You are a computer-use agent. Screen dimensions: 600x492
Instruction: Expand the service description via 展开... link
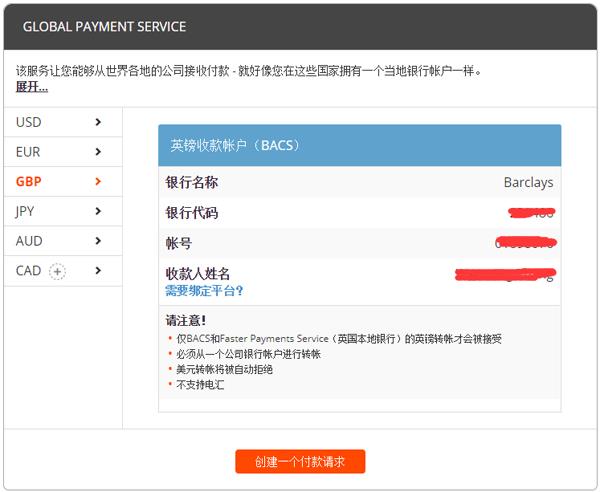(32, 87)
